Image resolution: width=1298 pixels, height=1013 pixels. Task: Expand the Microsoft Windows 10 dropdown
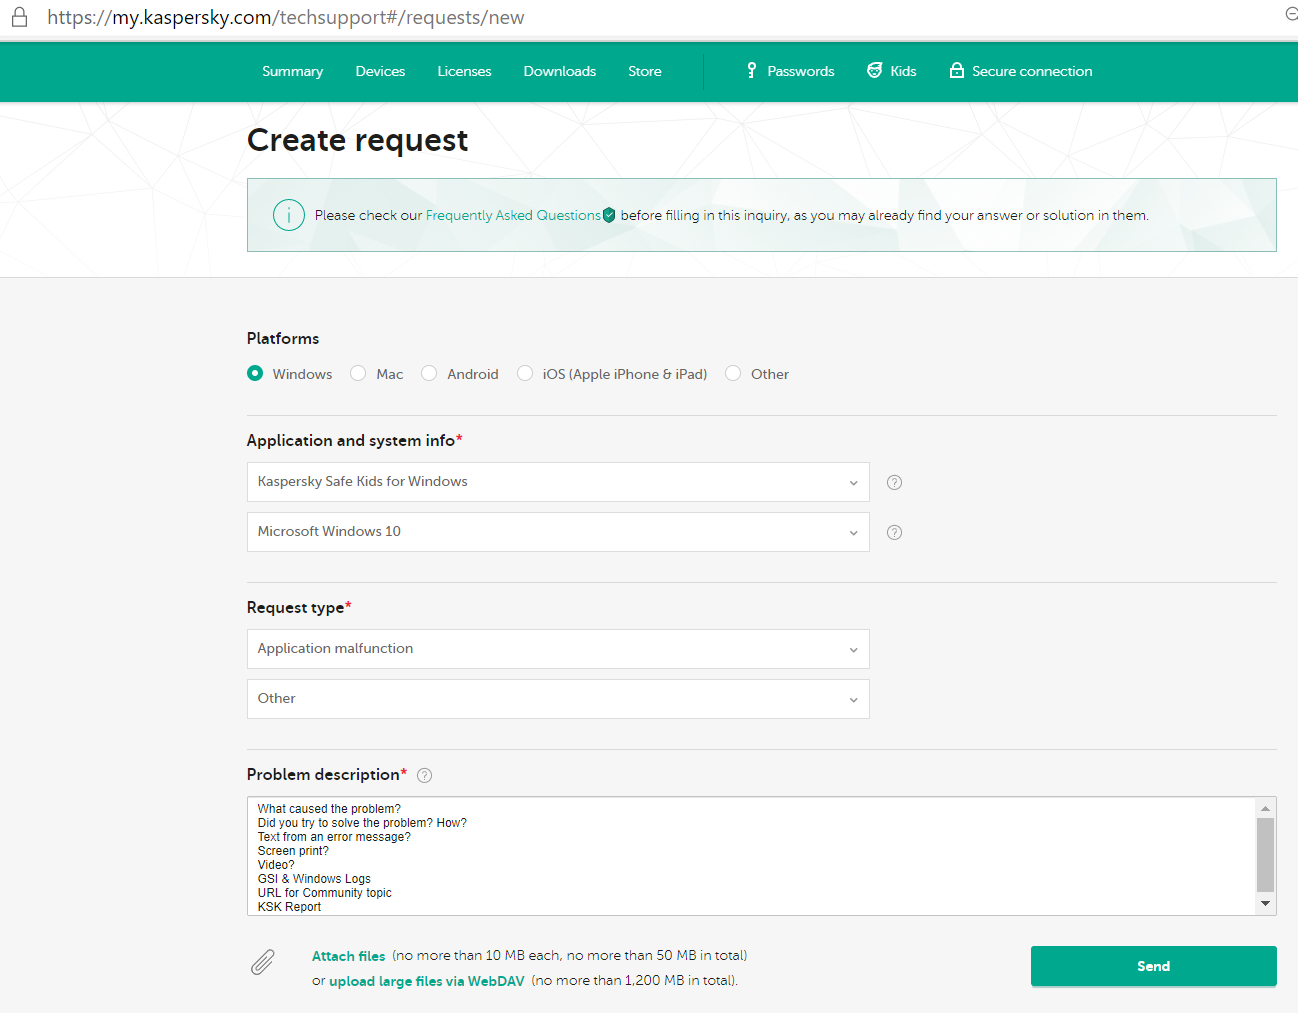click(558, 532)
